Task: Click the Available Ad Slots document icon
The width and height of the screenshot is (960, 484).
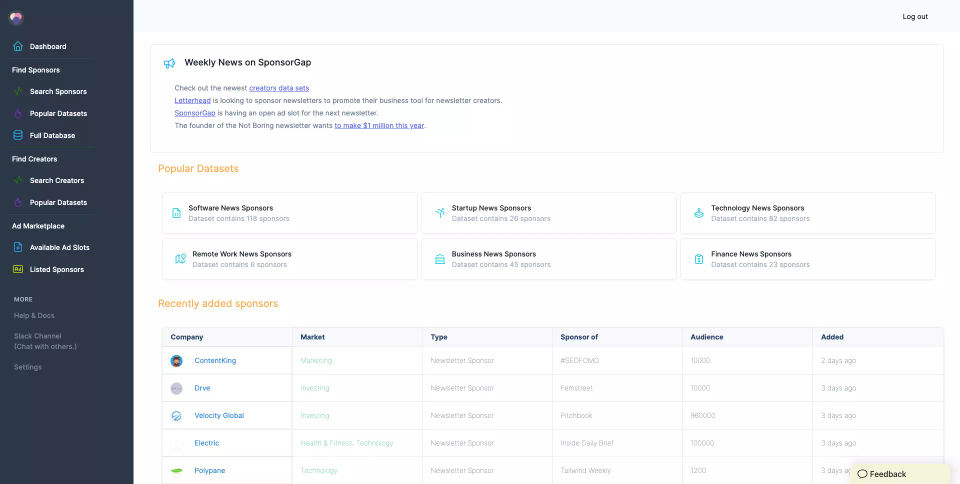Action: 18,248
